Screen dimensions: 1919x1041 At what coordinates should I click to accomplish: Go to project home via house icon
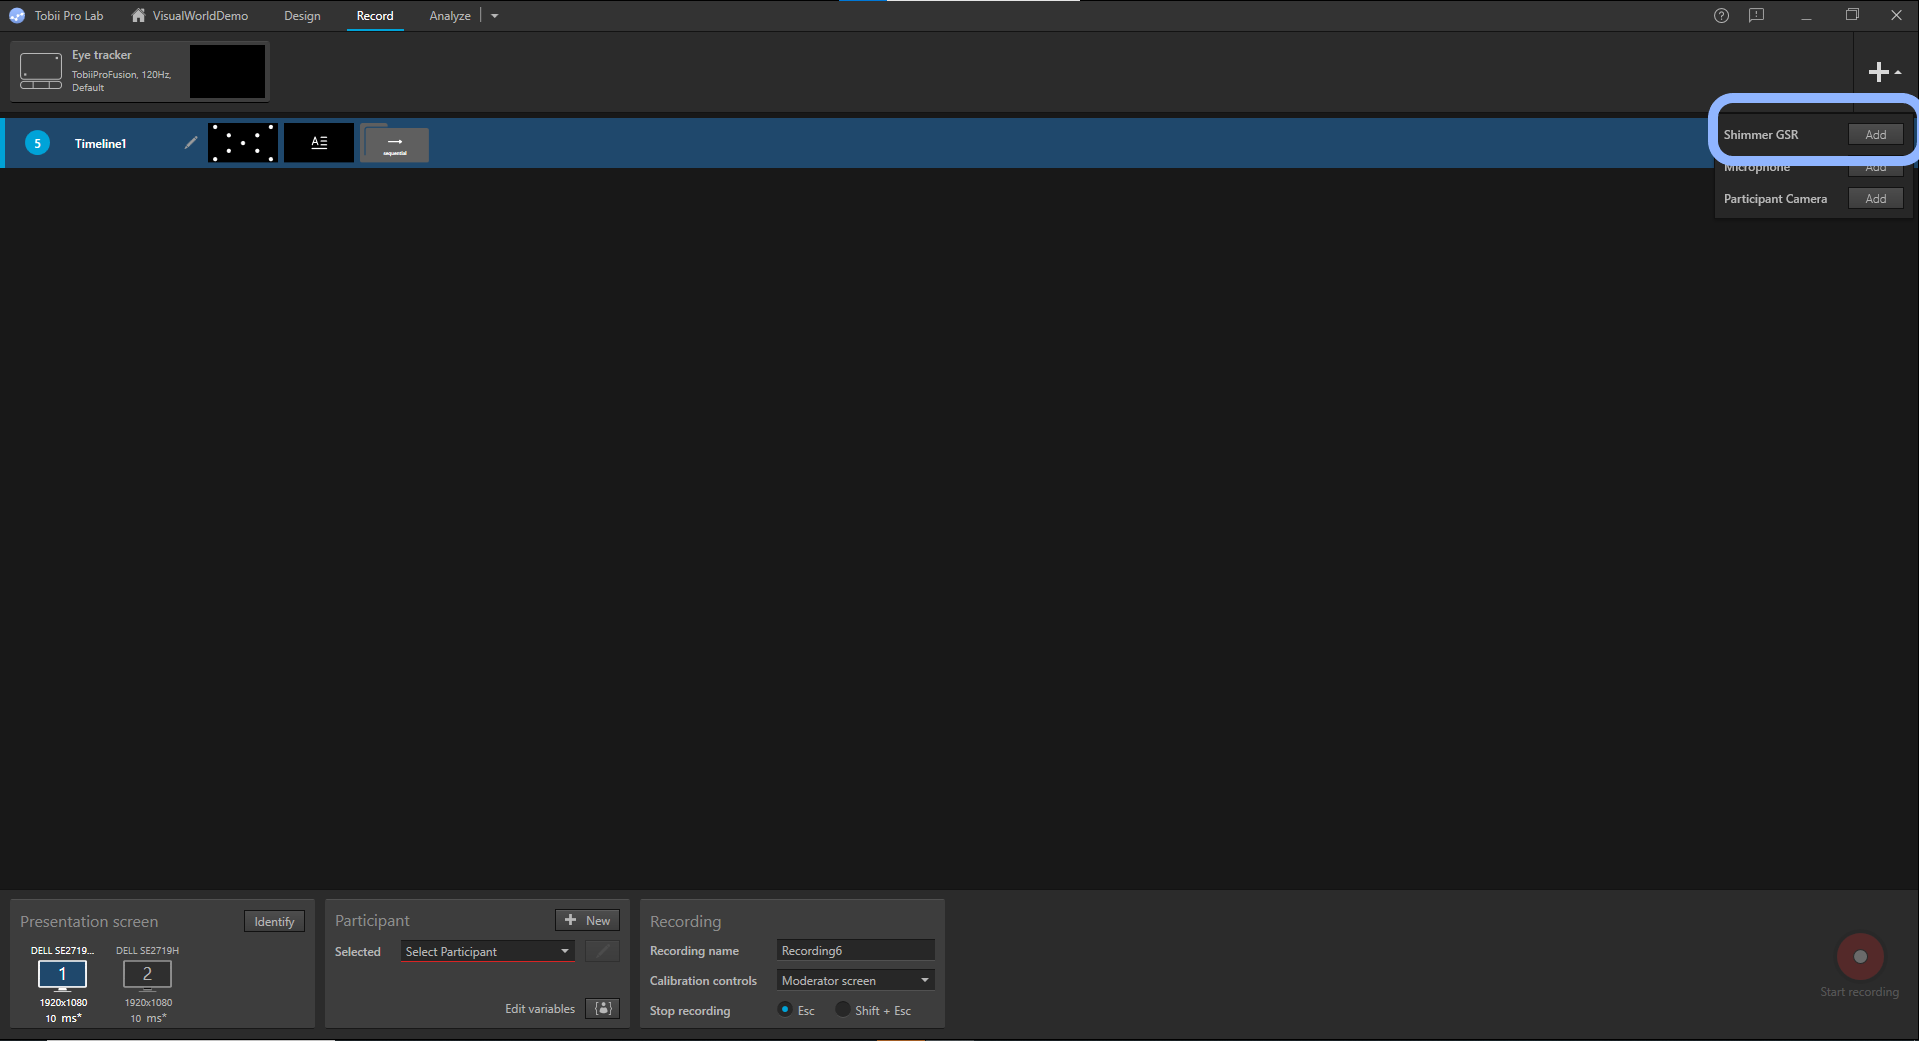[138, 16]
